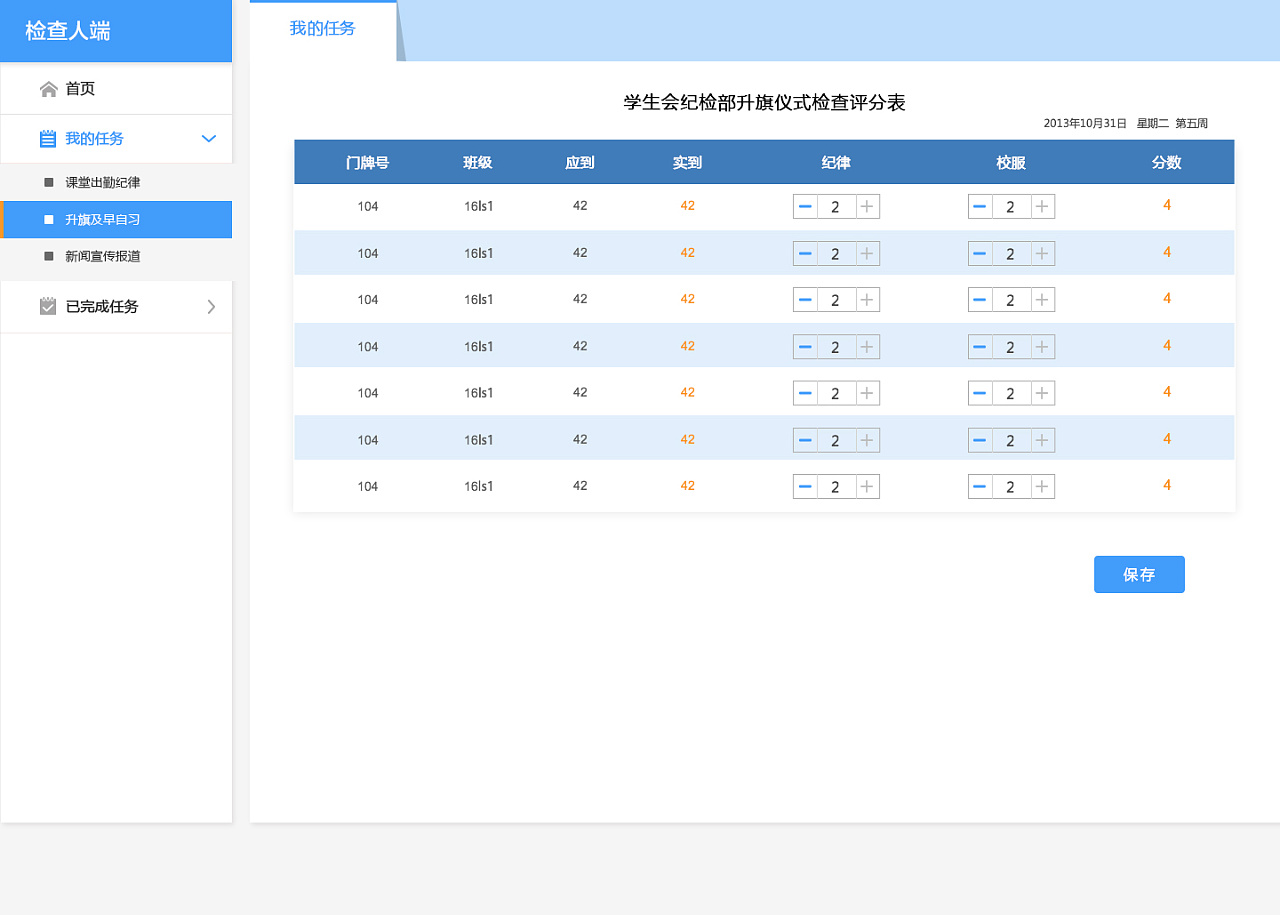Click the calendar icon beside 我的任务
This screenshot has width=1280, height=915.
pyautogui.click(x=48, y=138)
